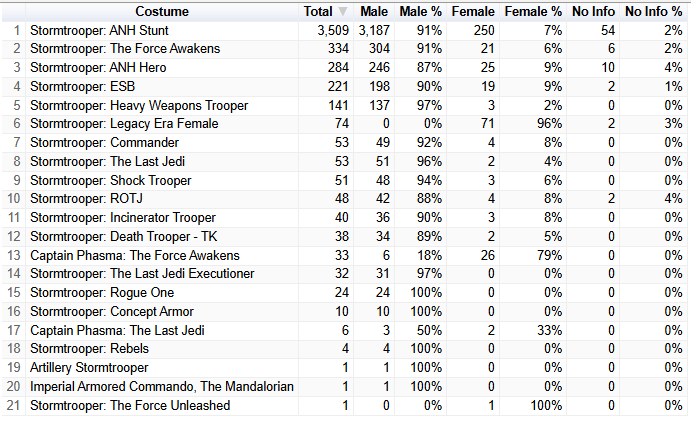Click the sort arrow beside Total
The width and height of the screenshot is (691, 423).
(x=342, y=12)
